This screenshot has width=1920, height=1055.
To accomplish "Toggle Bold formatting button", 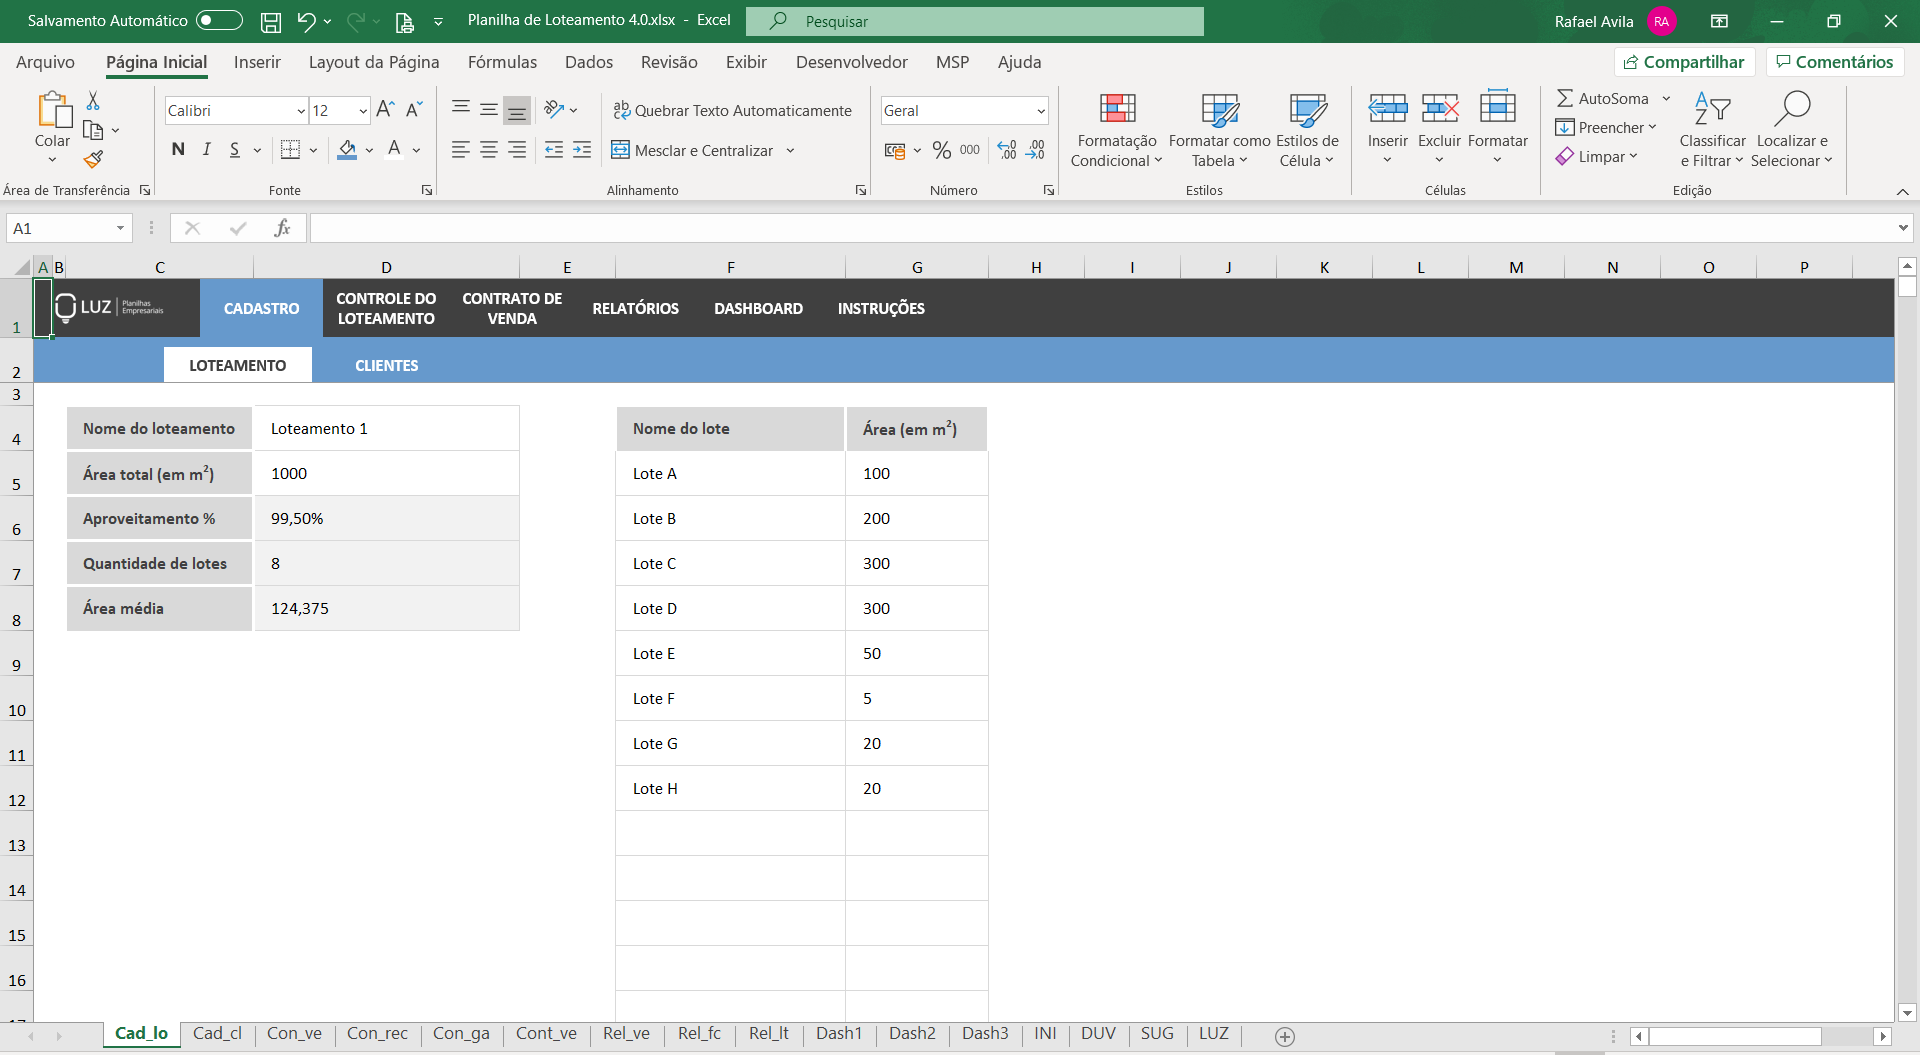I will 178,150.
